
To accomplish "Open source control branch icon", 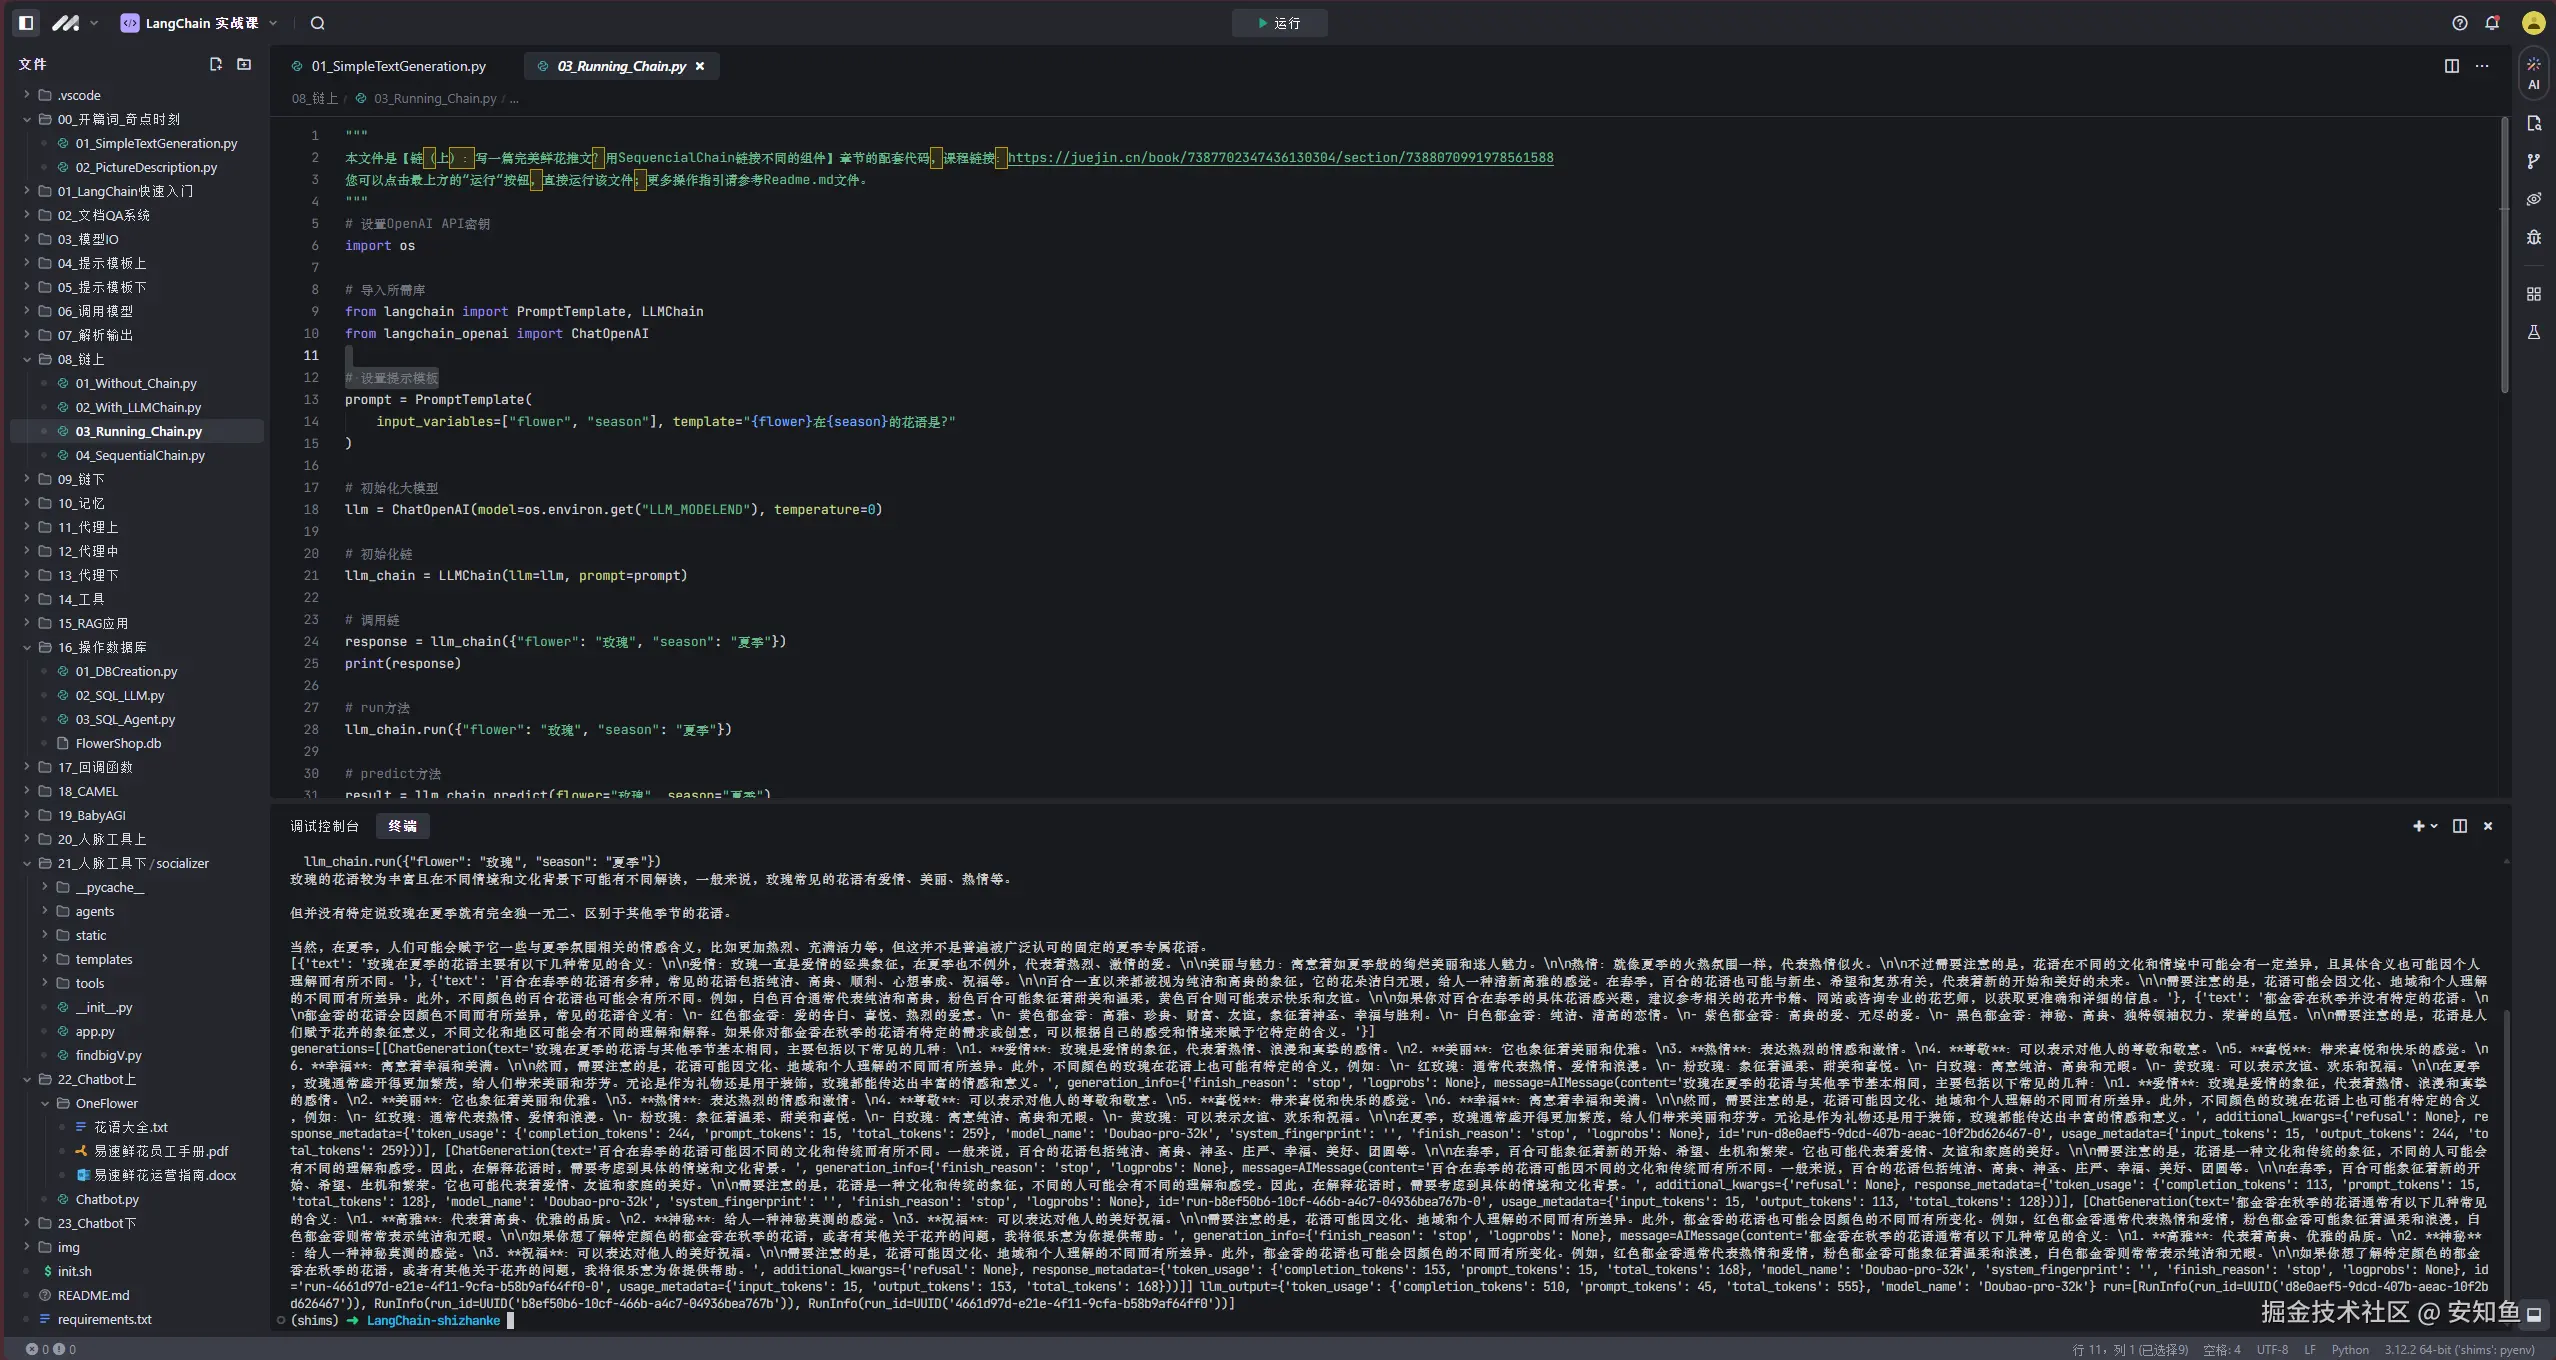I will tap(2533, 161).
